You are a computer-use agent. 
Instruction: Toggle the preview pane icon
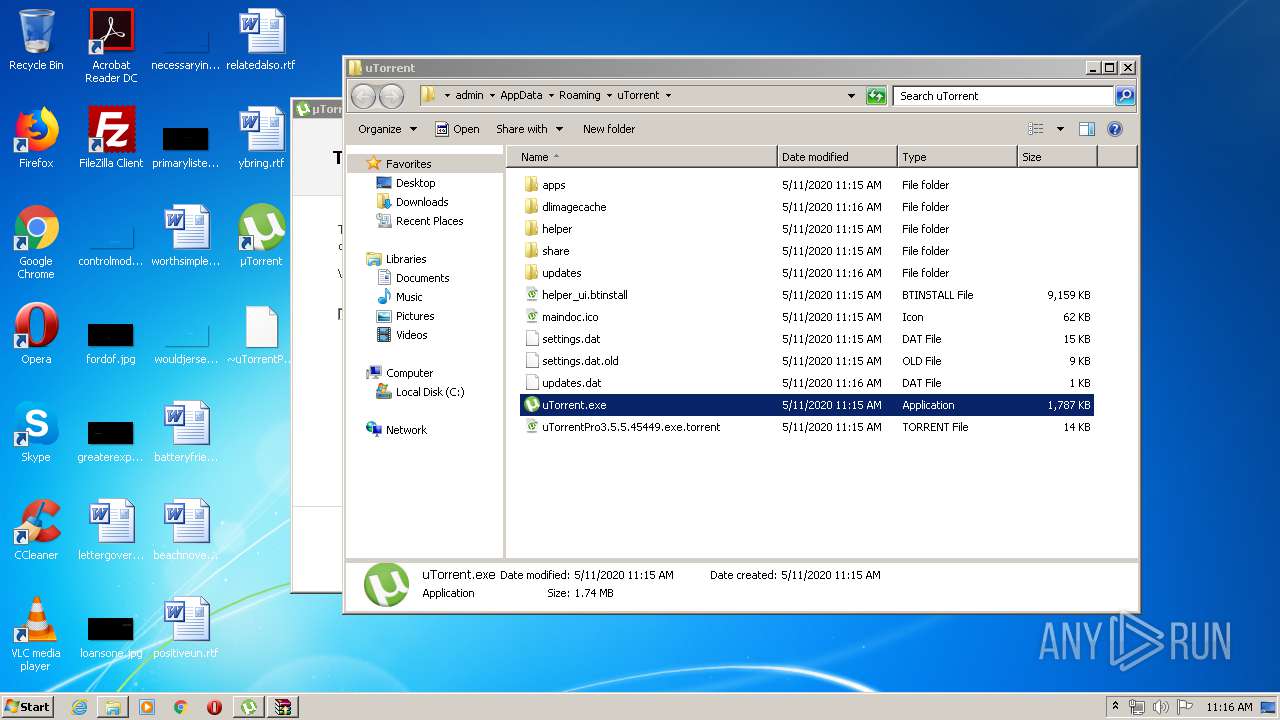pos(1087,129)
